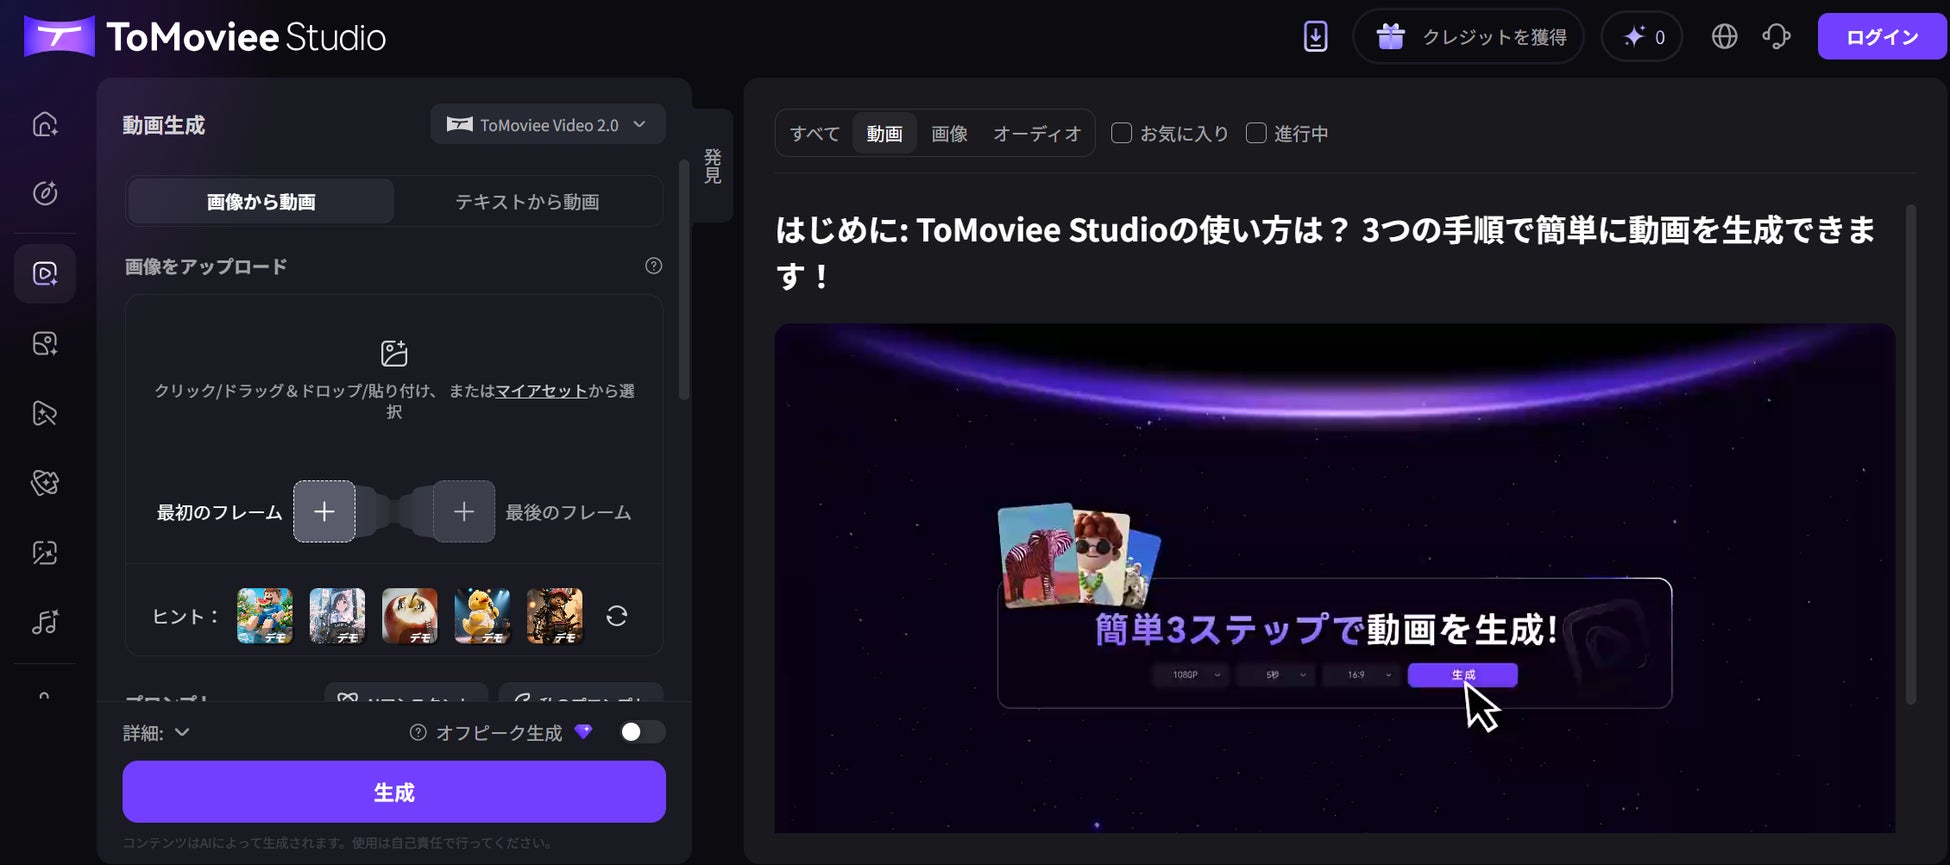Click the globe language icon

(x=1724, y=37)
